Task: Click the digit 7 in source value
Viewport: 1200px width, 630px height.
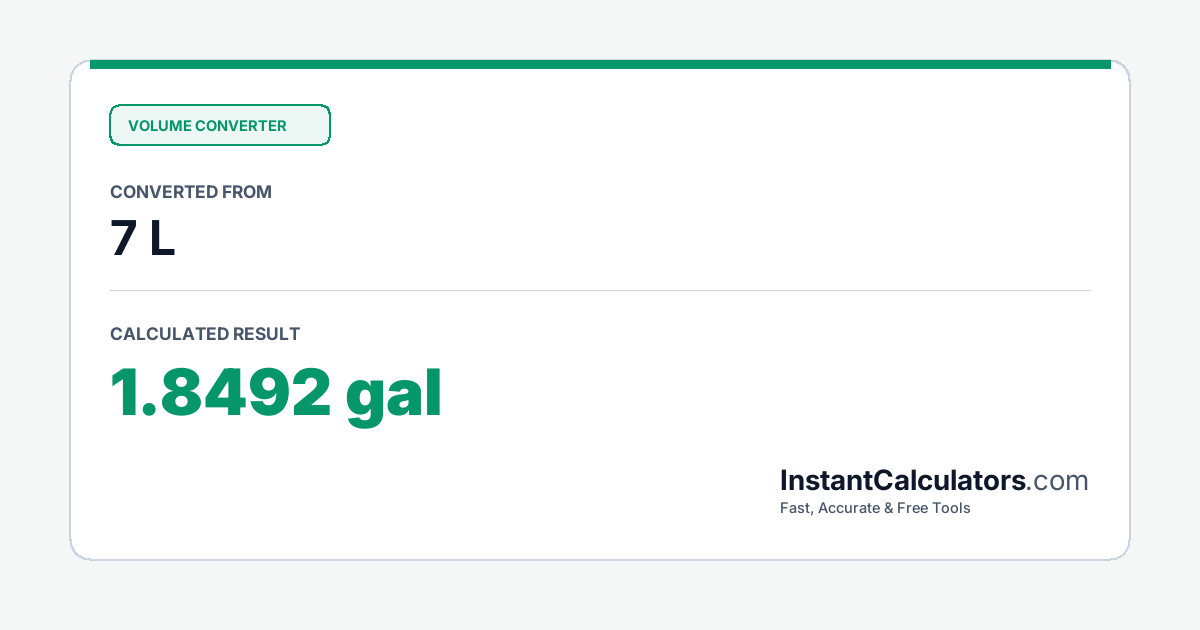Action: coord(123,240)
